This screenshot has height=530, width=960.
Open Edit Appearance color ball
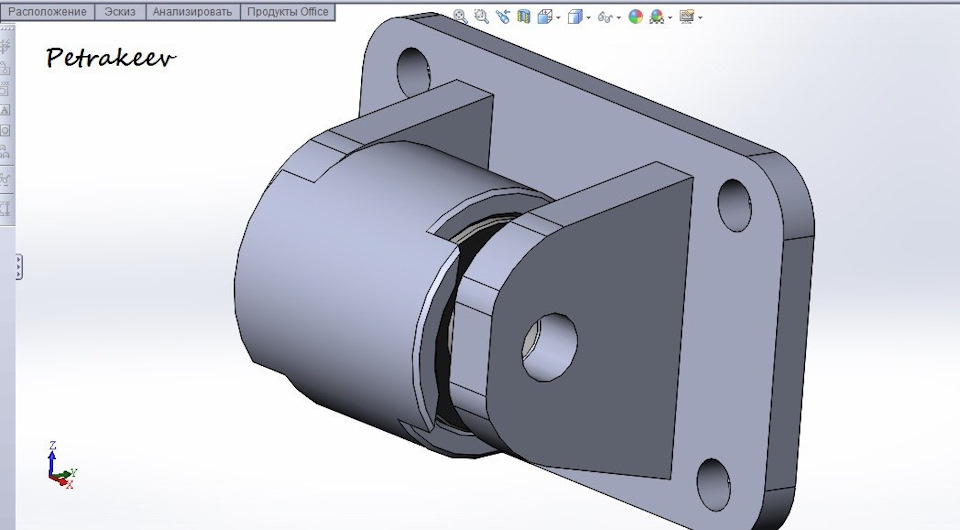pos(636,17)
